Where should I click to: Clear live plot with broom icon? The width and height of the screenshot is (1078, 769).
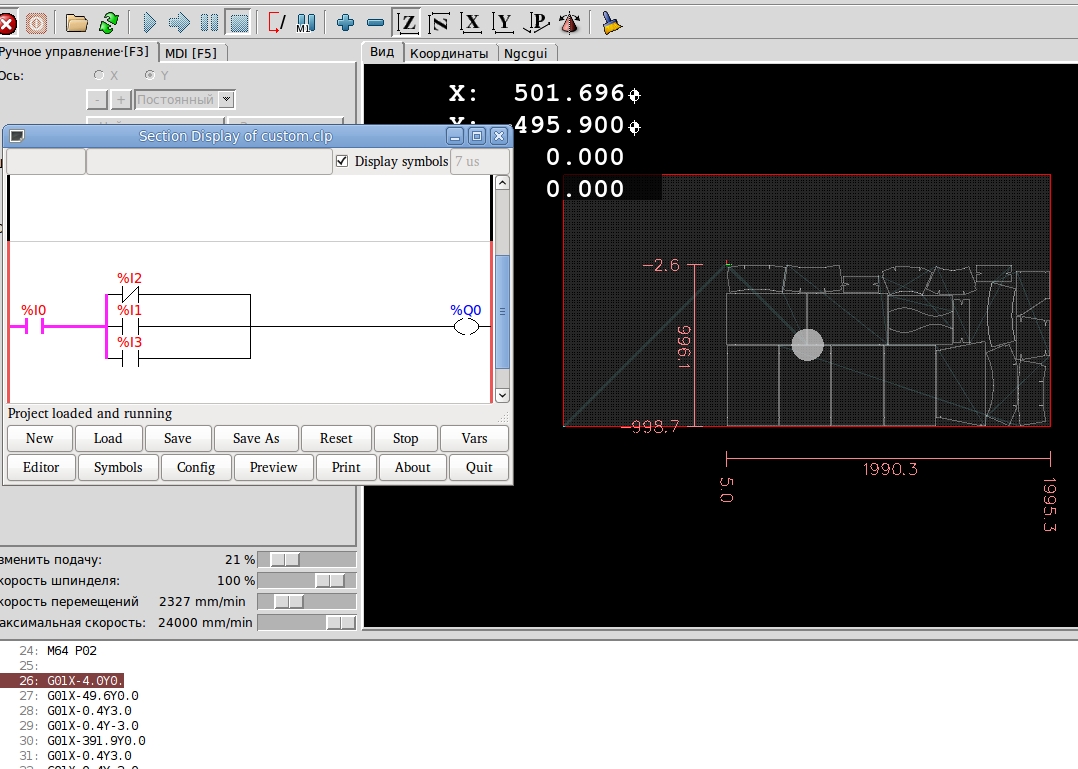pos(612,21)
